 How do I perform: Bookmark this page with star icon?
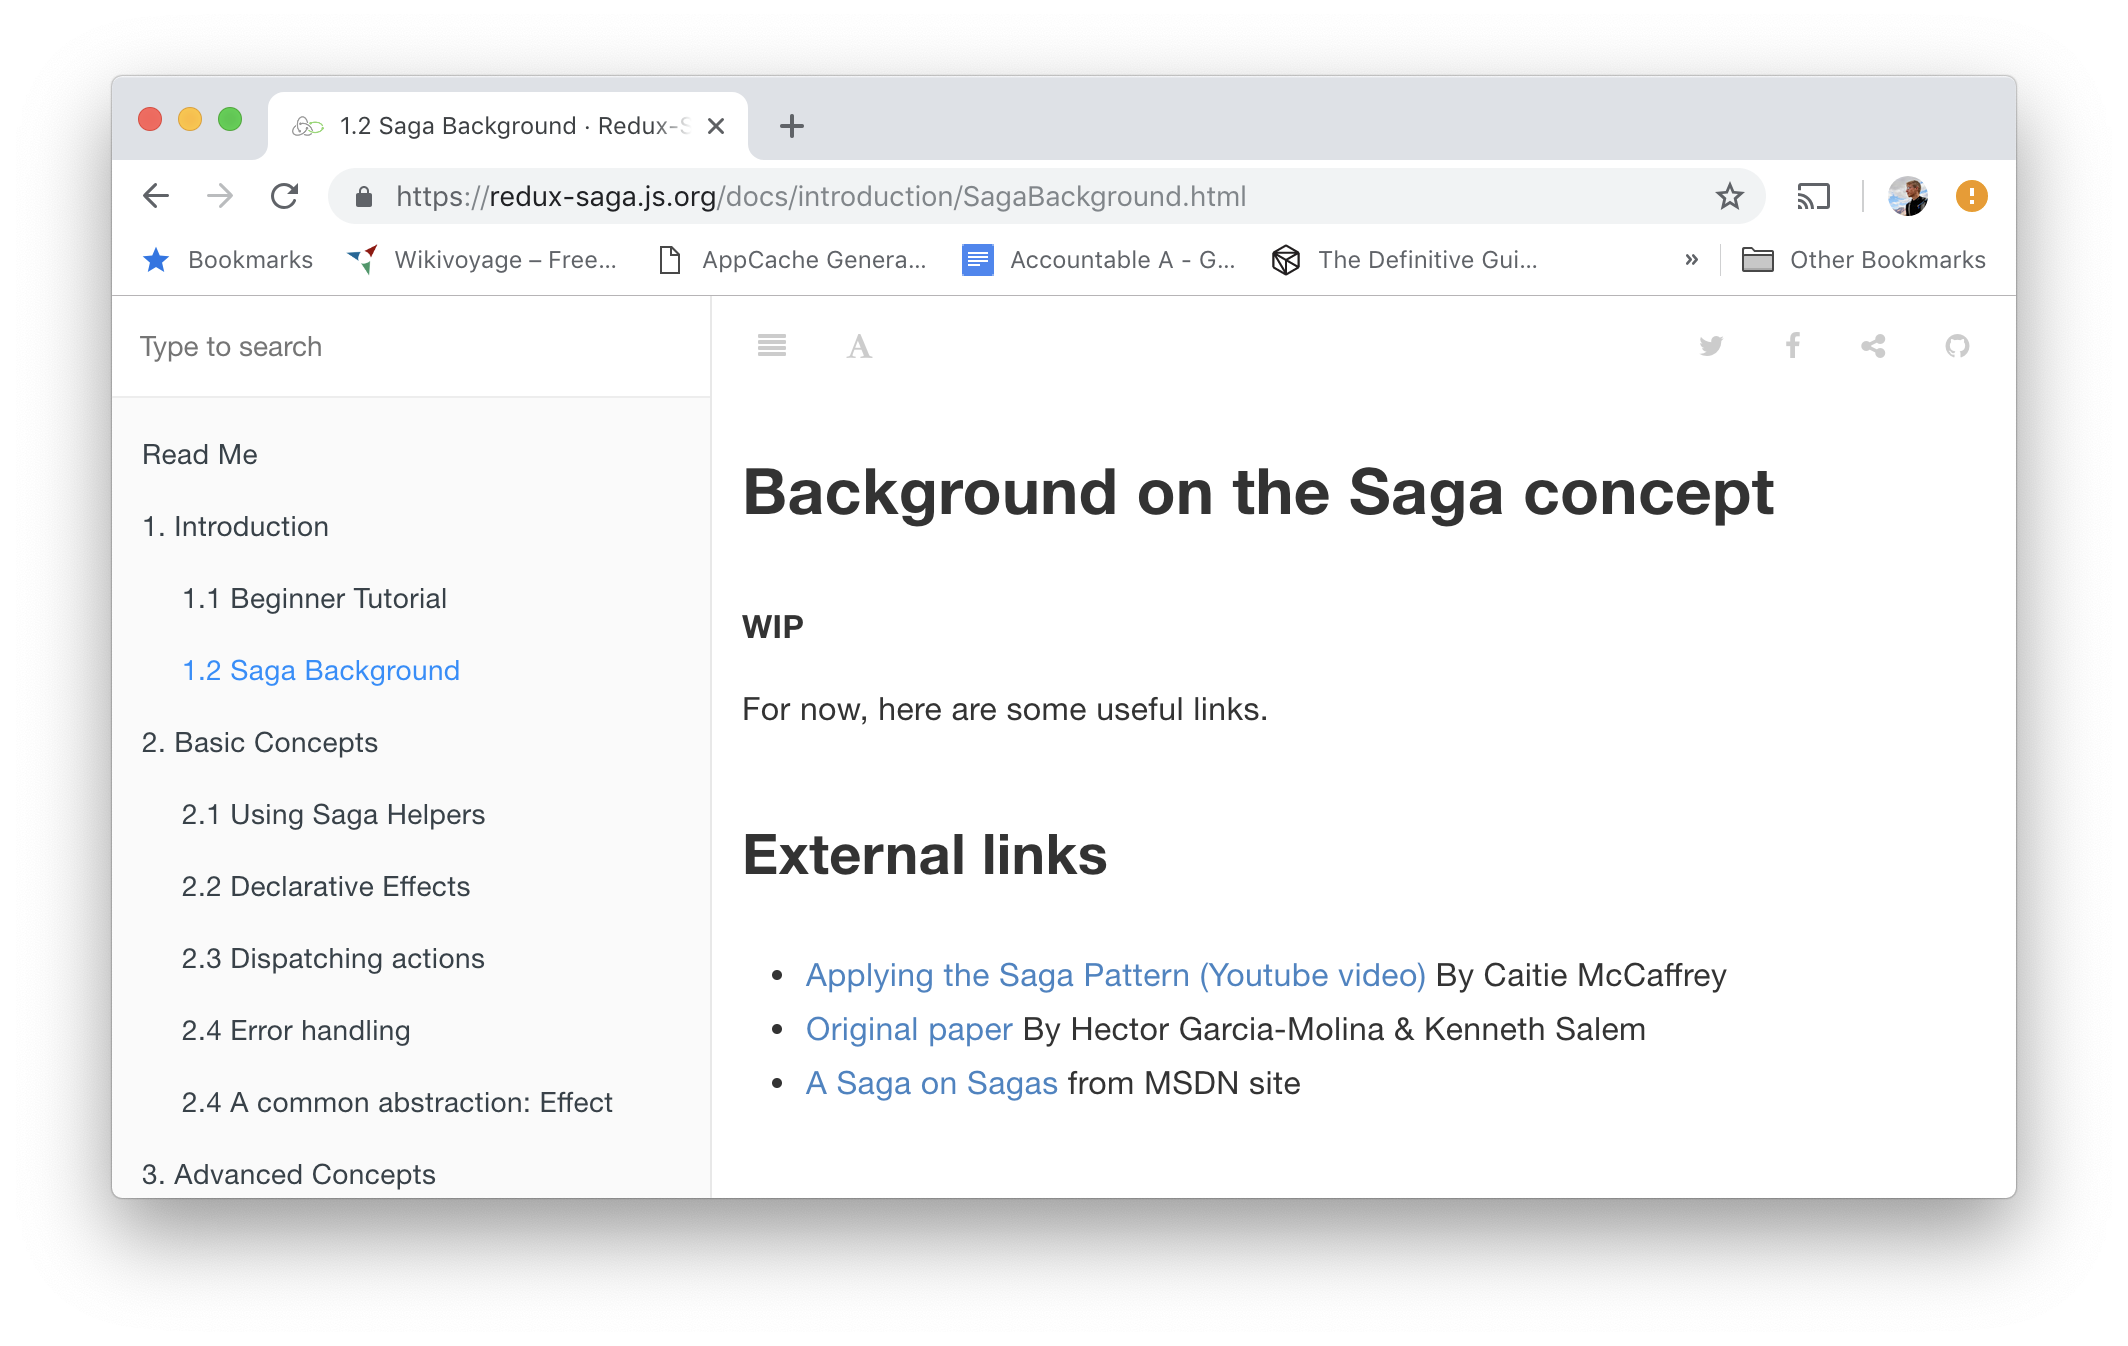[x=1730, y=196]
